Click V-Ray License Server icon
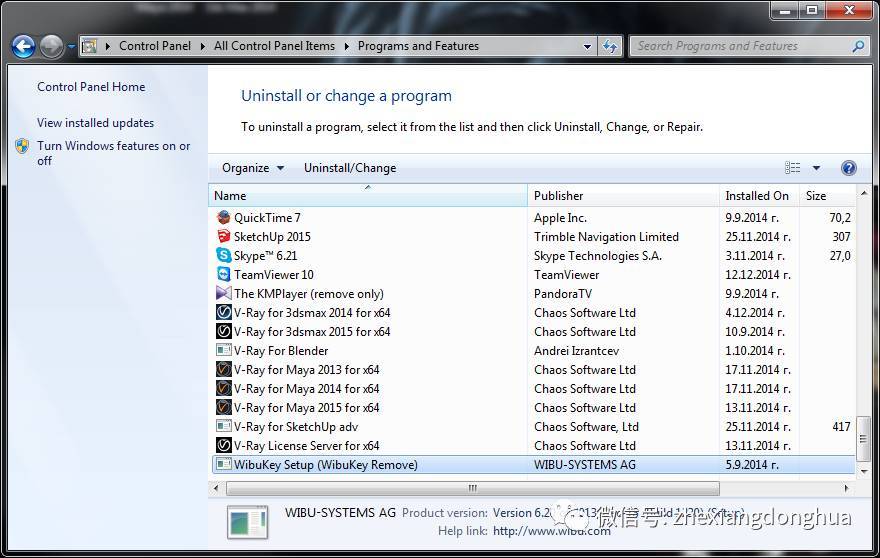This screenshot has width=880, height=558. pyautogui.click(x=223, y=446)
